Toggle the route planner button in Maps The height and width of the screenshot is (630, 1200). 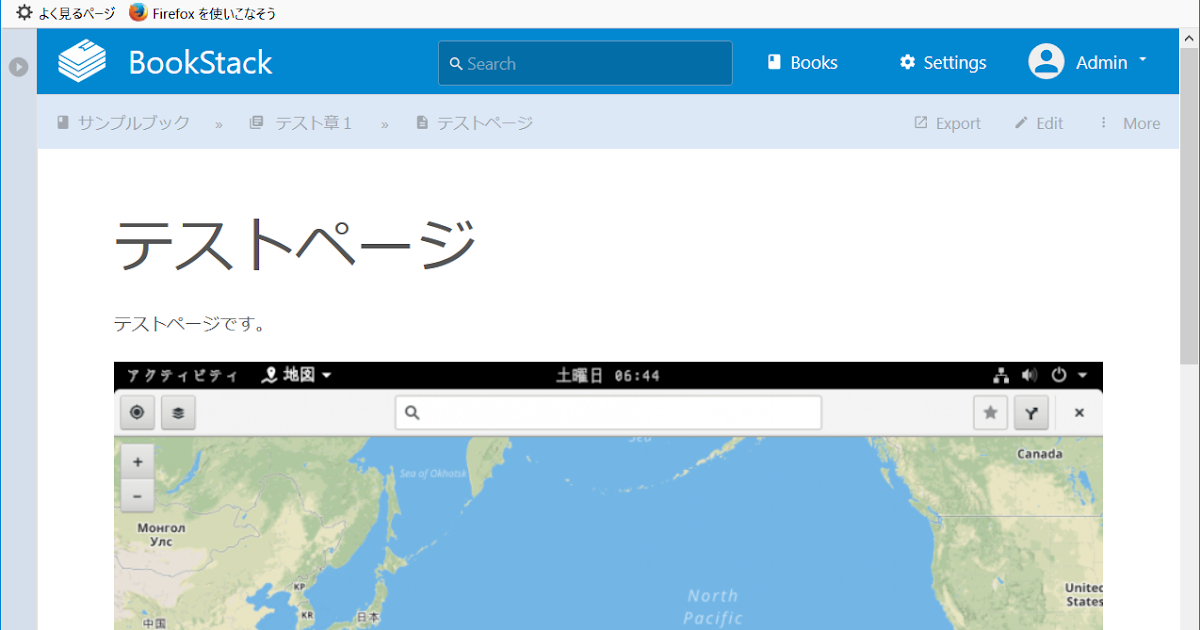tap(1031, 412)
